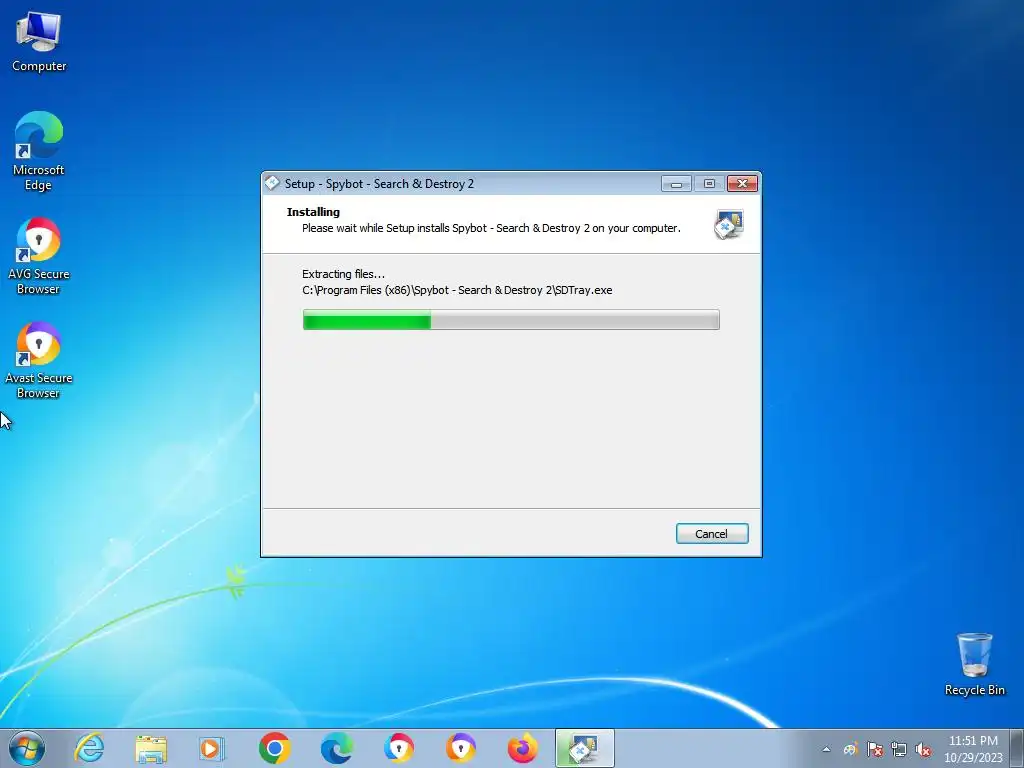Launch Internet Explorer from the taskbar
Image resolution: width=1024 pixels, height=768 pixels.
coord(89,748)
